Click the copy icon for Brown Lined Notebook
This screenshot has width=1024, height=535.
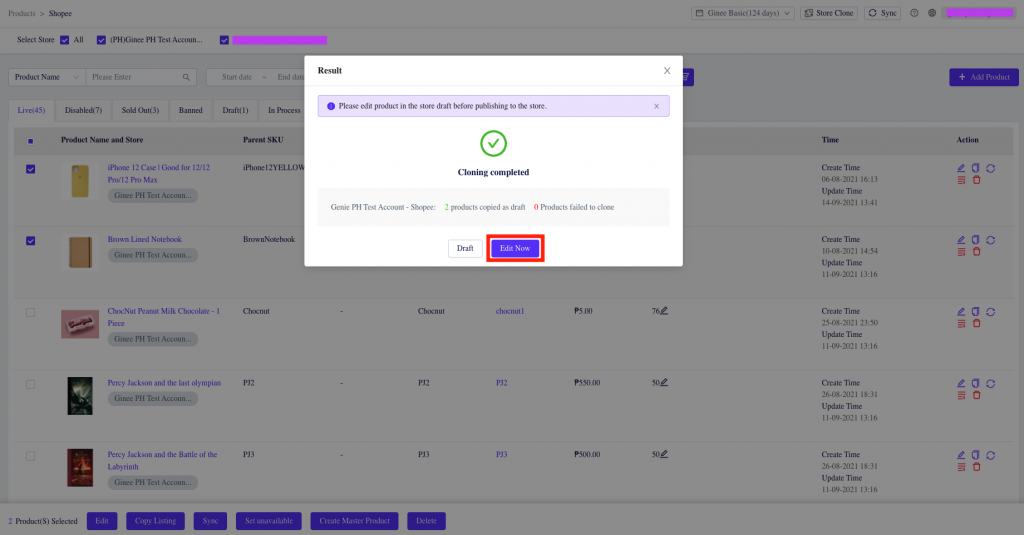click(x=975, y=240)
